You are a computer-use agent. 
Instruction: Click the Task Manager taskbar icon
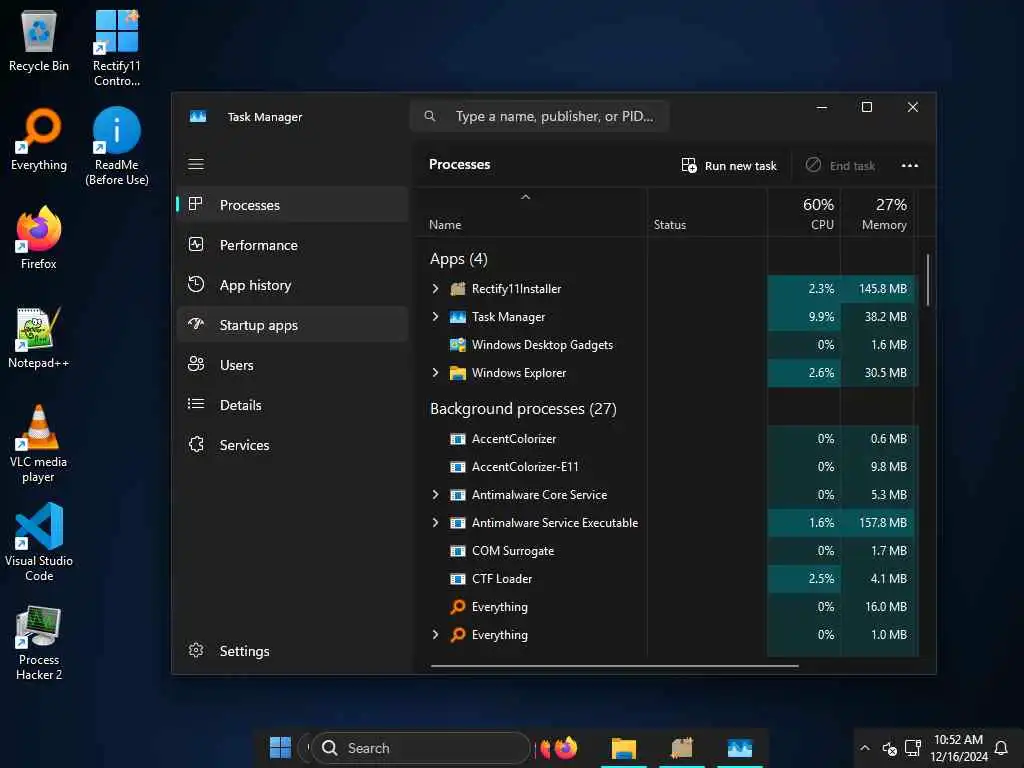click(x=740, y=748)
